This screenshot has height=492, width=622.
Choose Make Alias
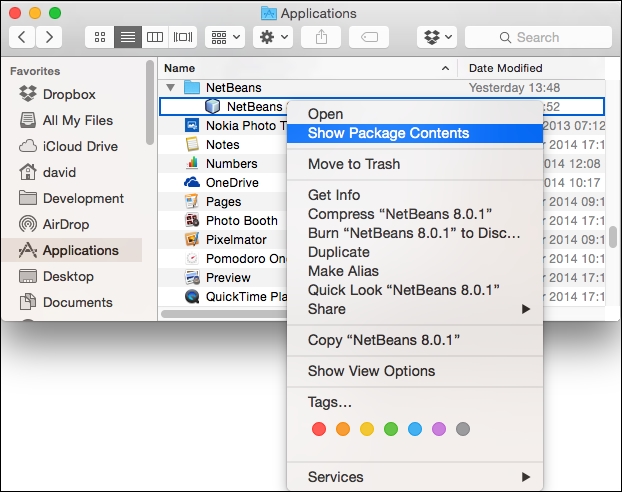[415, 271]
